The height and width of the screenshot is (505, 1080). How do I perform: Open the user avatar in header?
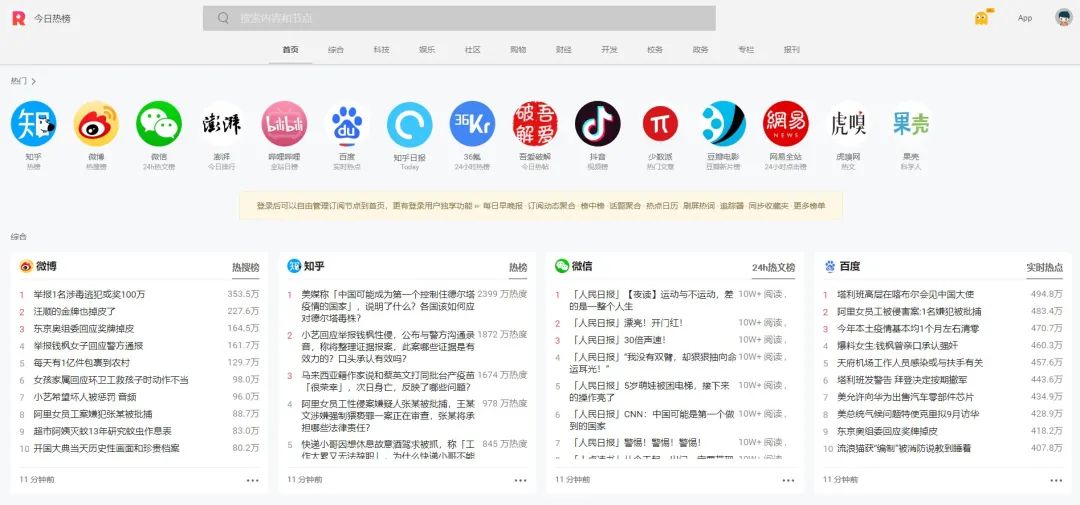tap(1063, 18)
